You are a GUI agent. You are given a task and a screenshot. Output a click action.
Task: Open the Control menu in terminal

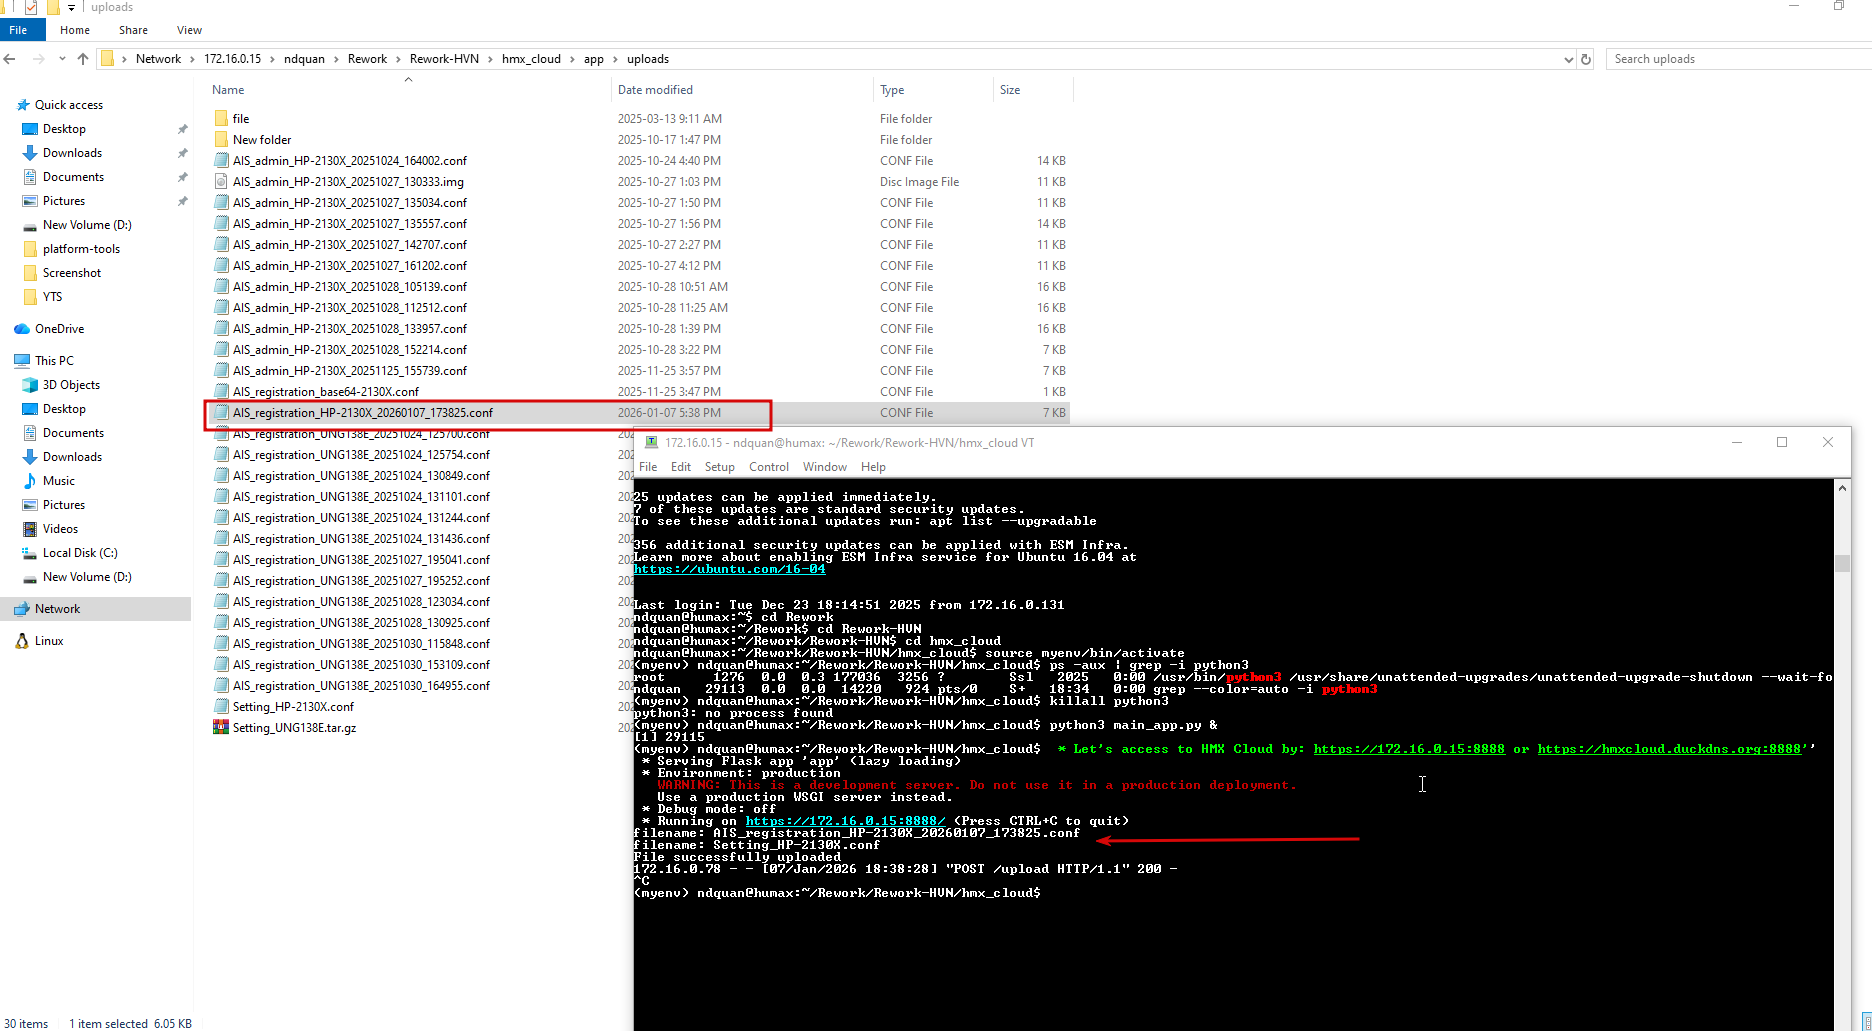[769, 467]
